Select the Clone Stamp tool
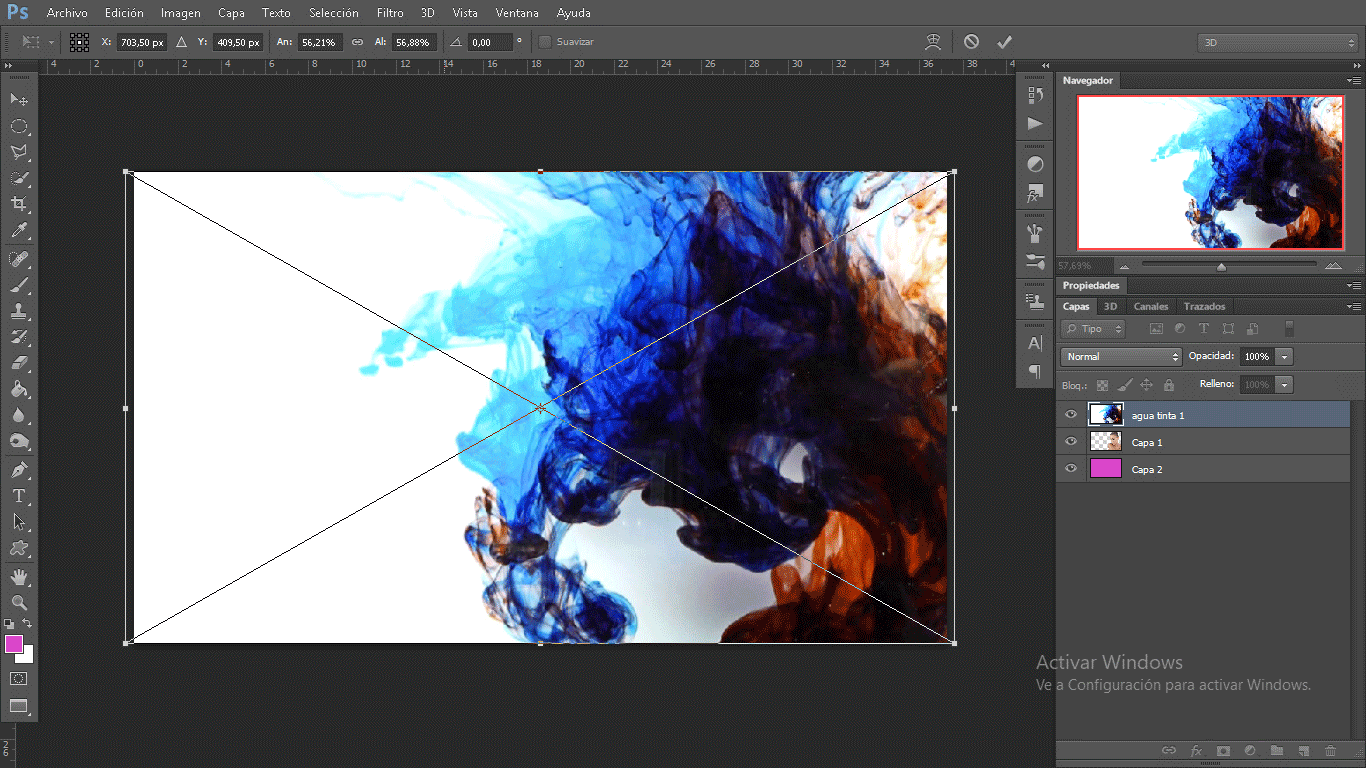This screenshot has height=768, width=1366. point(19,311)
